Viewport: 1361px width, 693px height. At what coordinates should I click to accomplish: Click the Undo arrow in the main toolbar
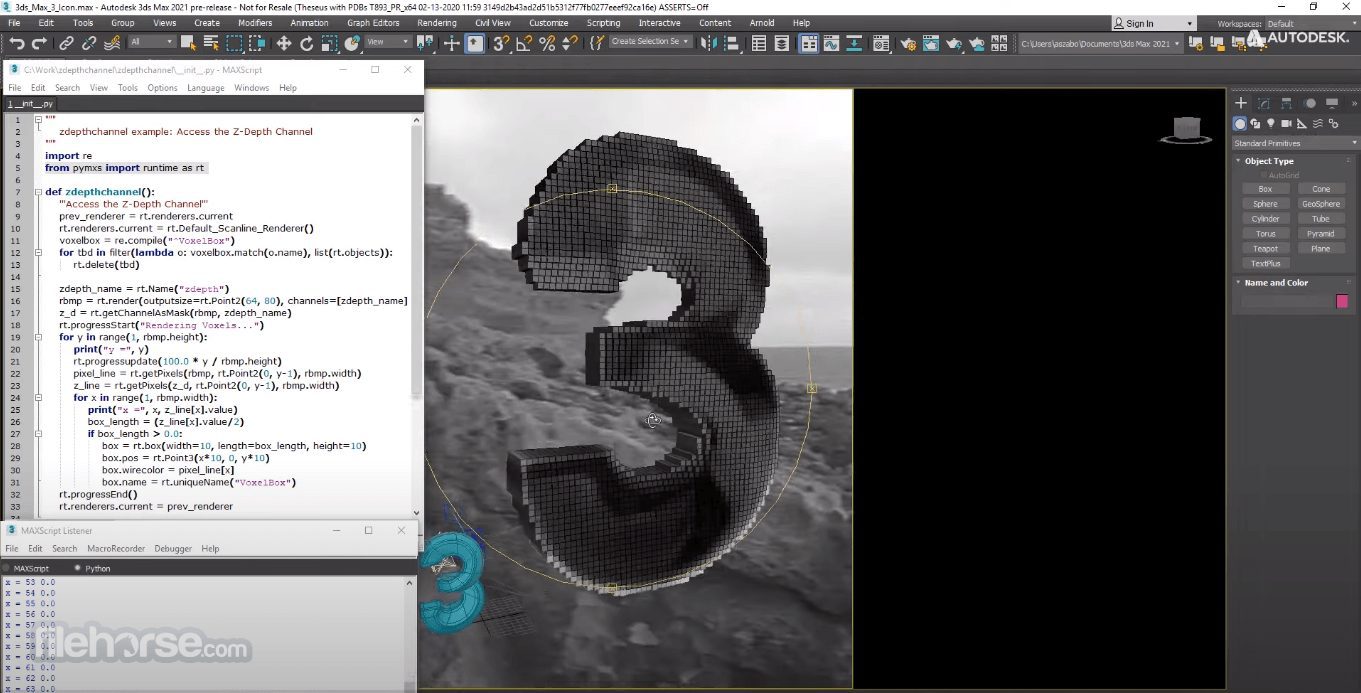pos(17,43)
